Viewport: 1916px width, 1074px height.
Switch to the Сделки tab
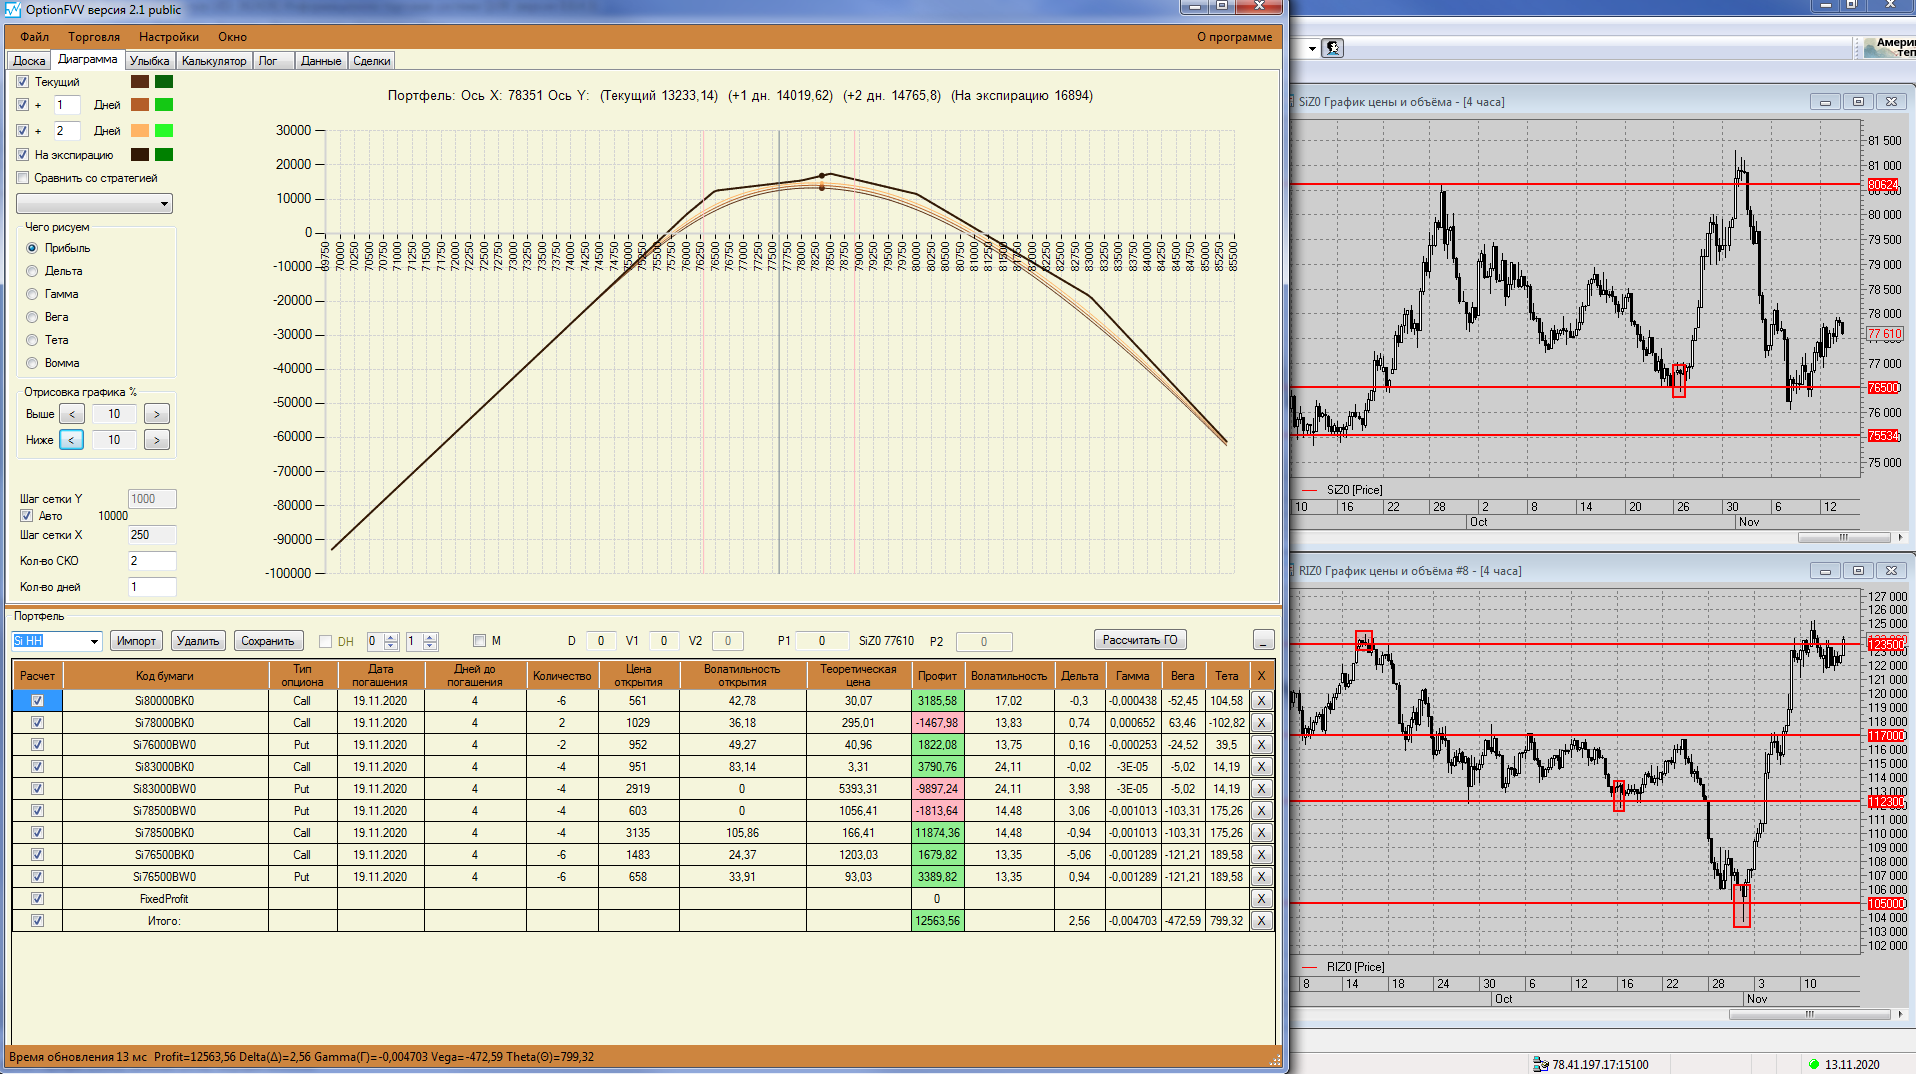tap(372, 61)
